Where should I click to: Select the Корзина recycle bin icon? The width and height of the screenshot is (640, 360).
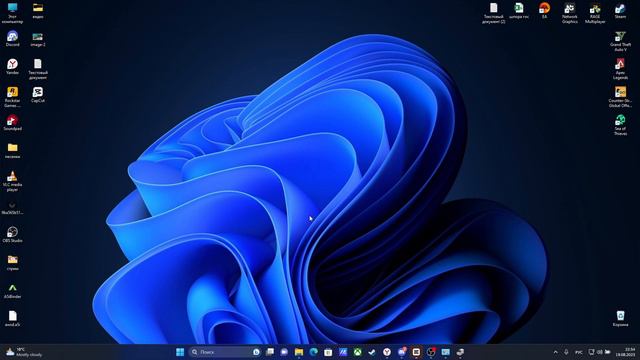620,318
